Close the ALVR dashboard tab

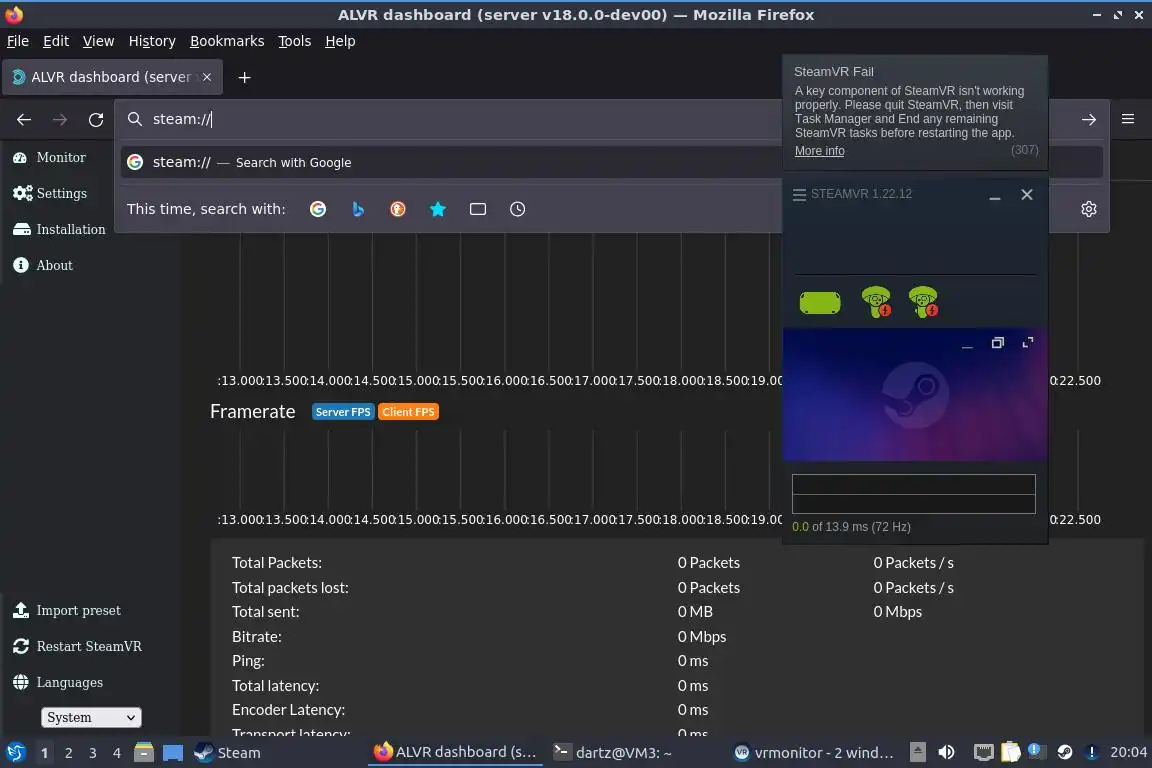click(x=207, y=77)
